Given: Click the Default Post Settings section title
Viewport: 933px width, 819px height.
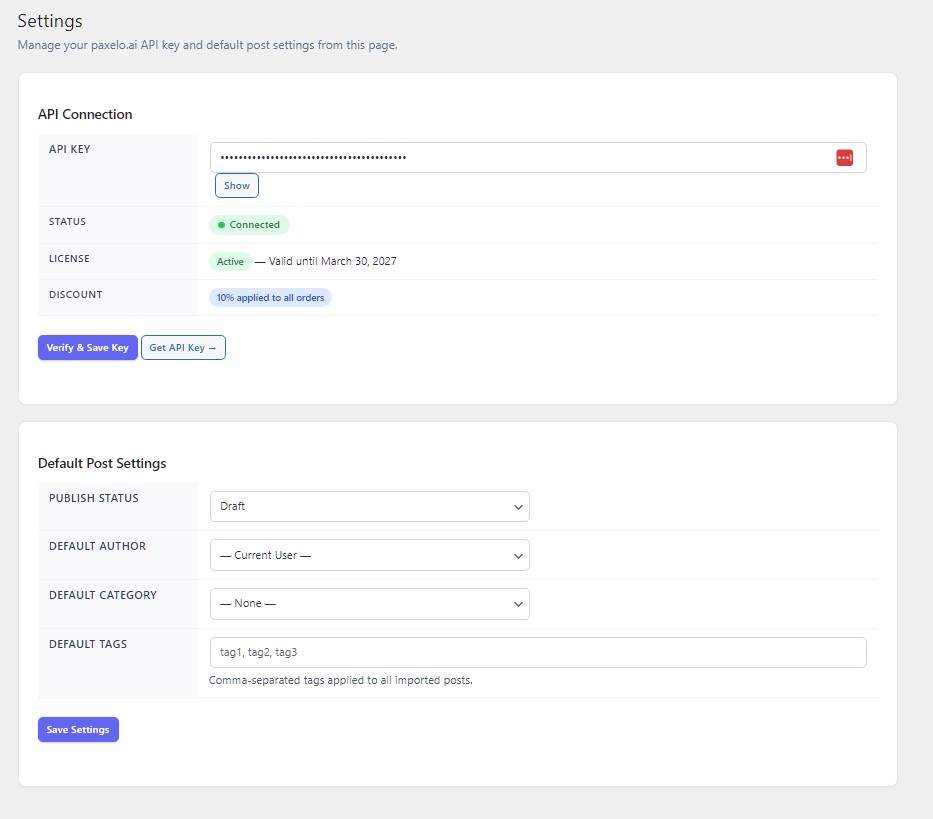Looking at the screenshot, I should pos(101,463).
